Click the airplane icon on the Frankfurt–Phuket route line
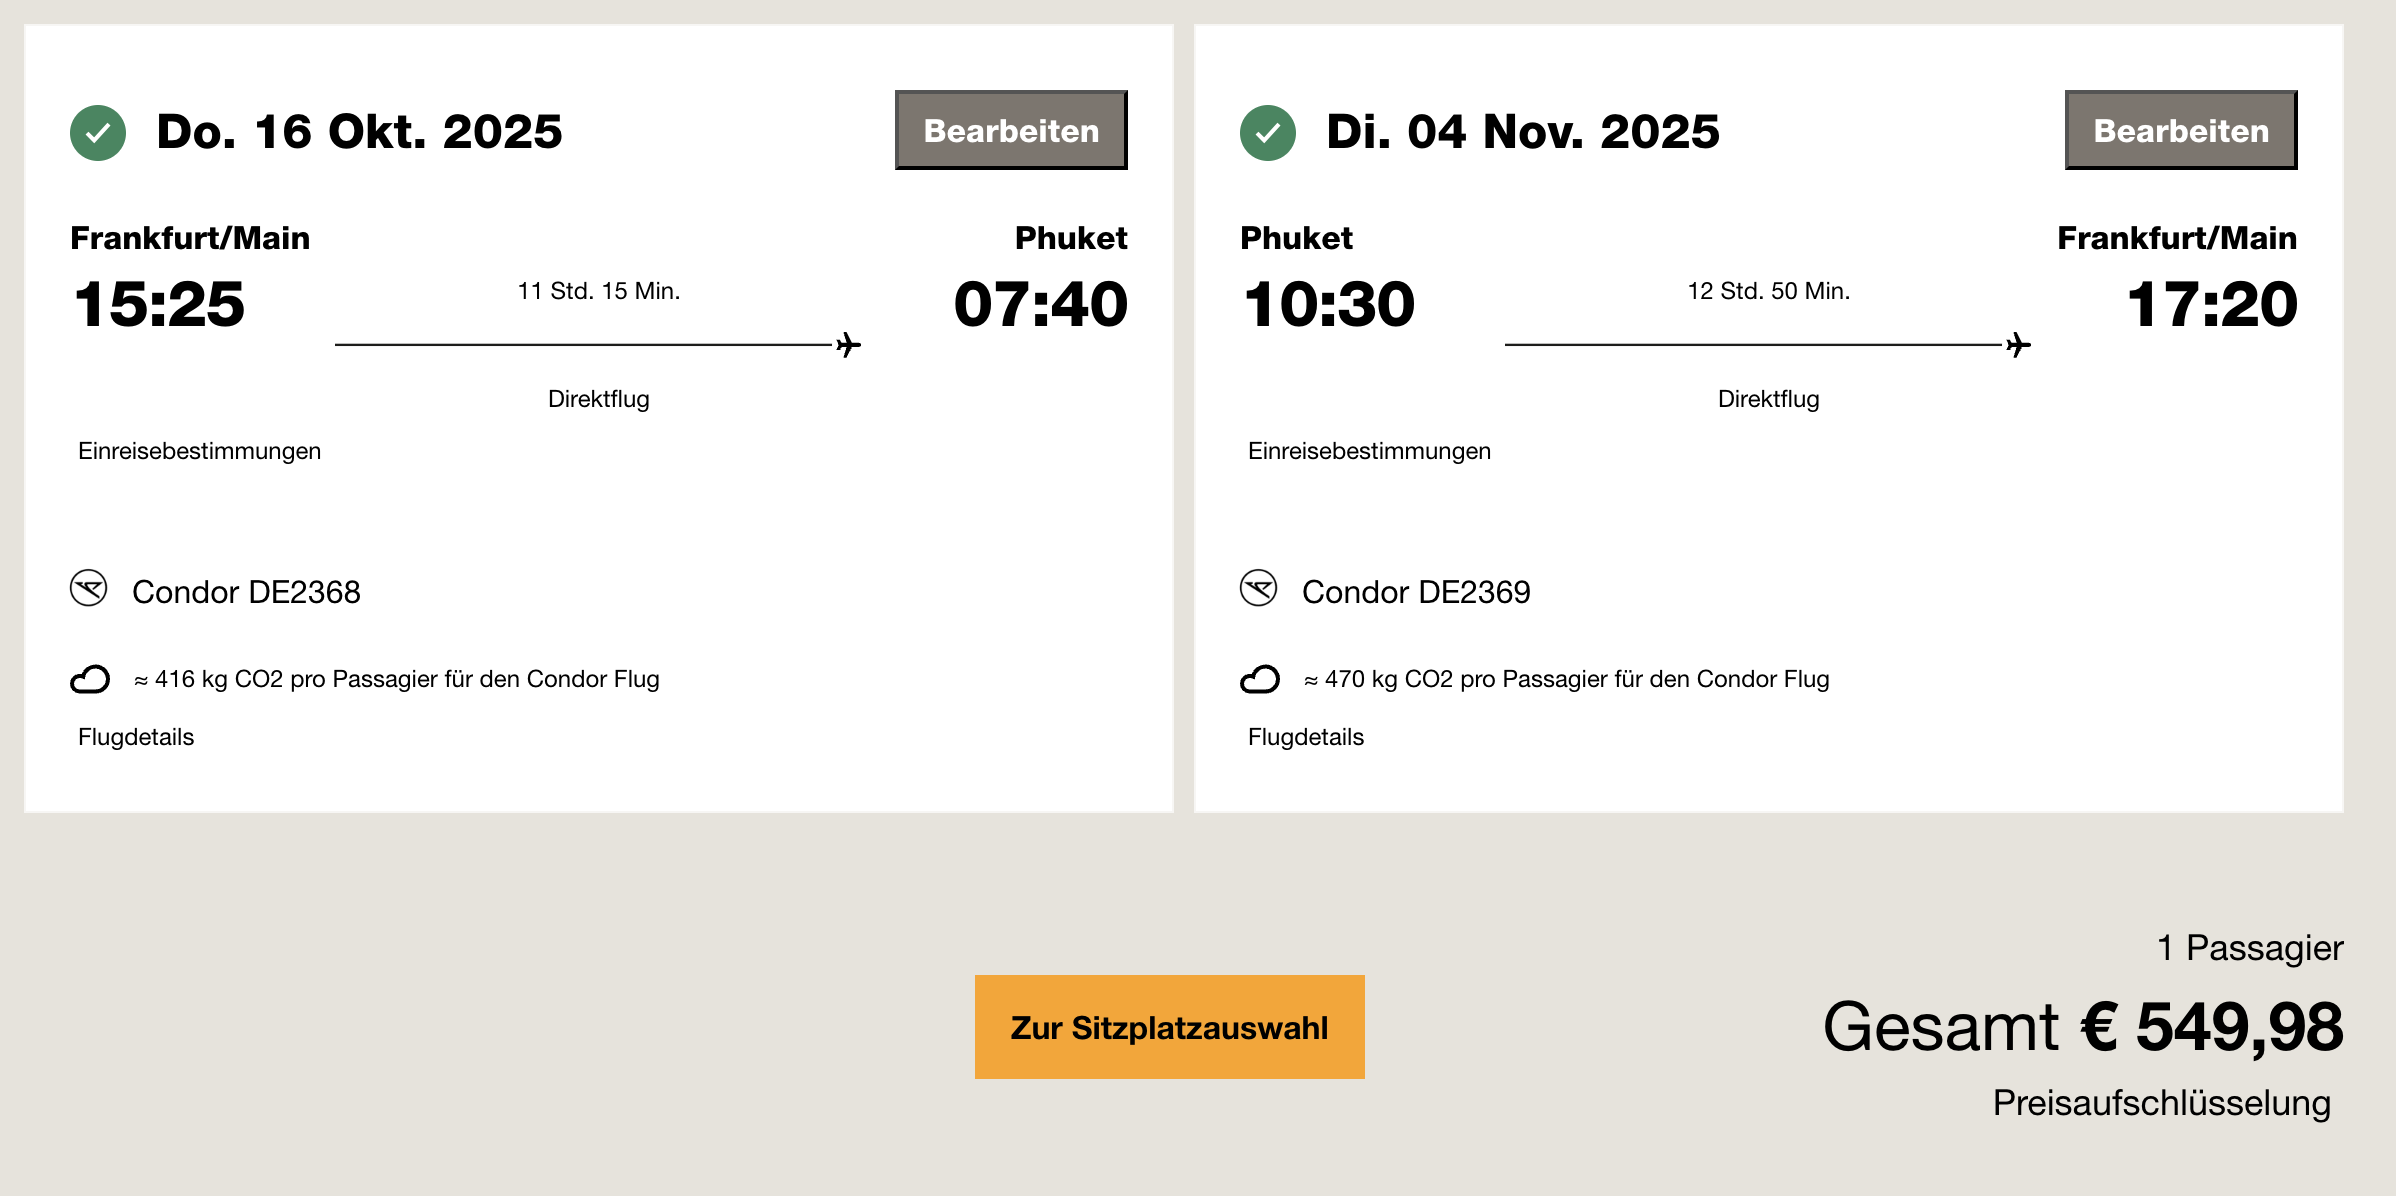Image resolution: width=2396 pixels, height=1196 pixels. (848, 345)
